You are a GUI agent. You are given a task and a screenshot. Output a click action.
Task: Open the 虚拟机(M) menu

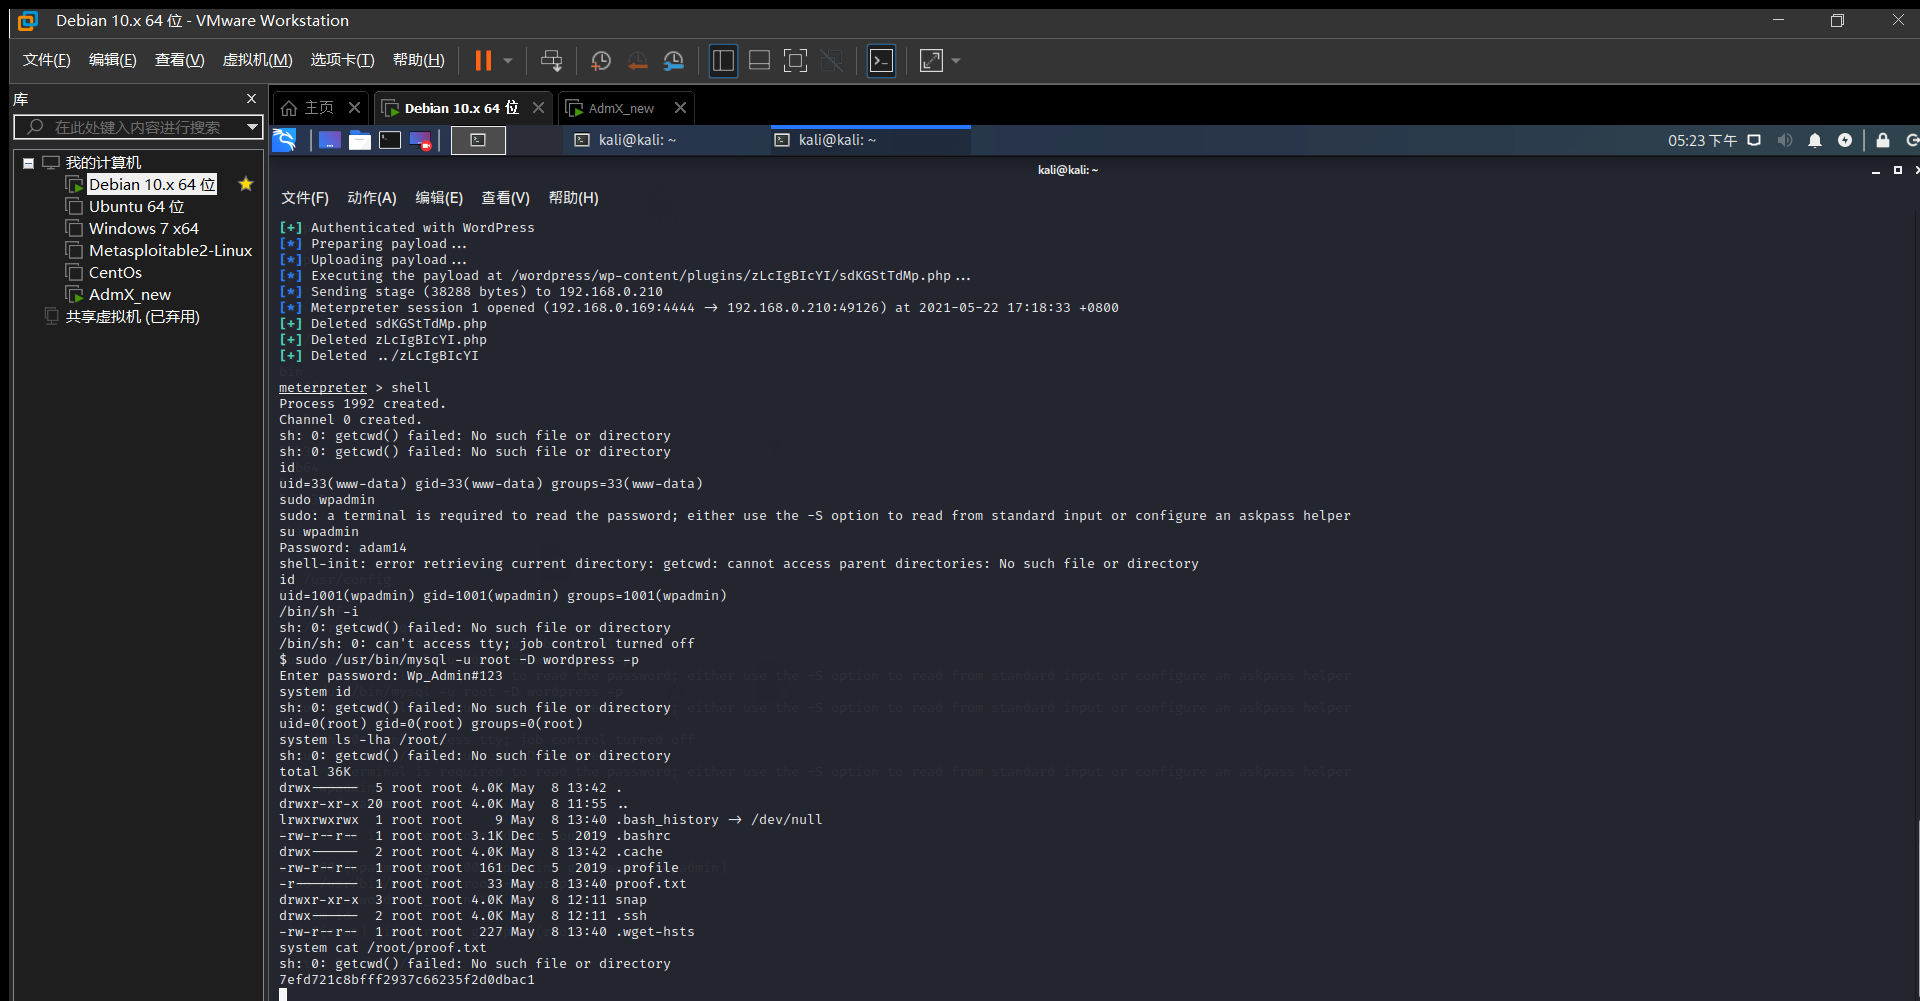258,60
